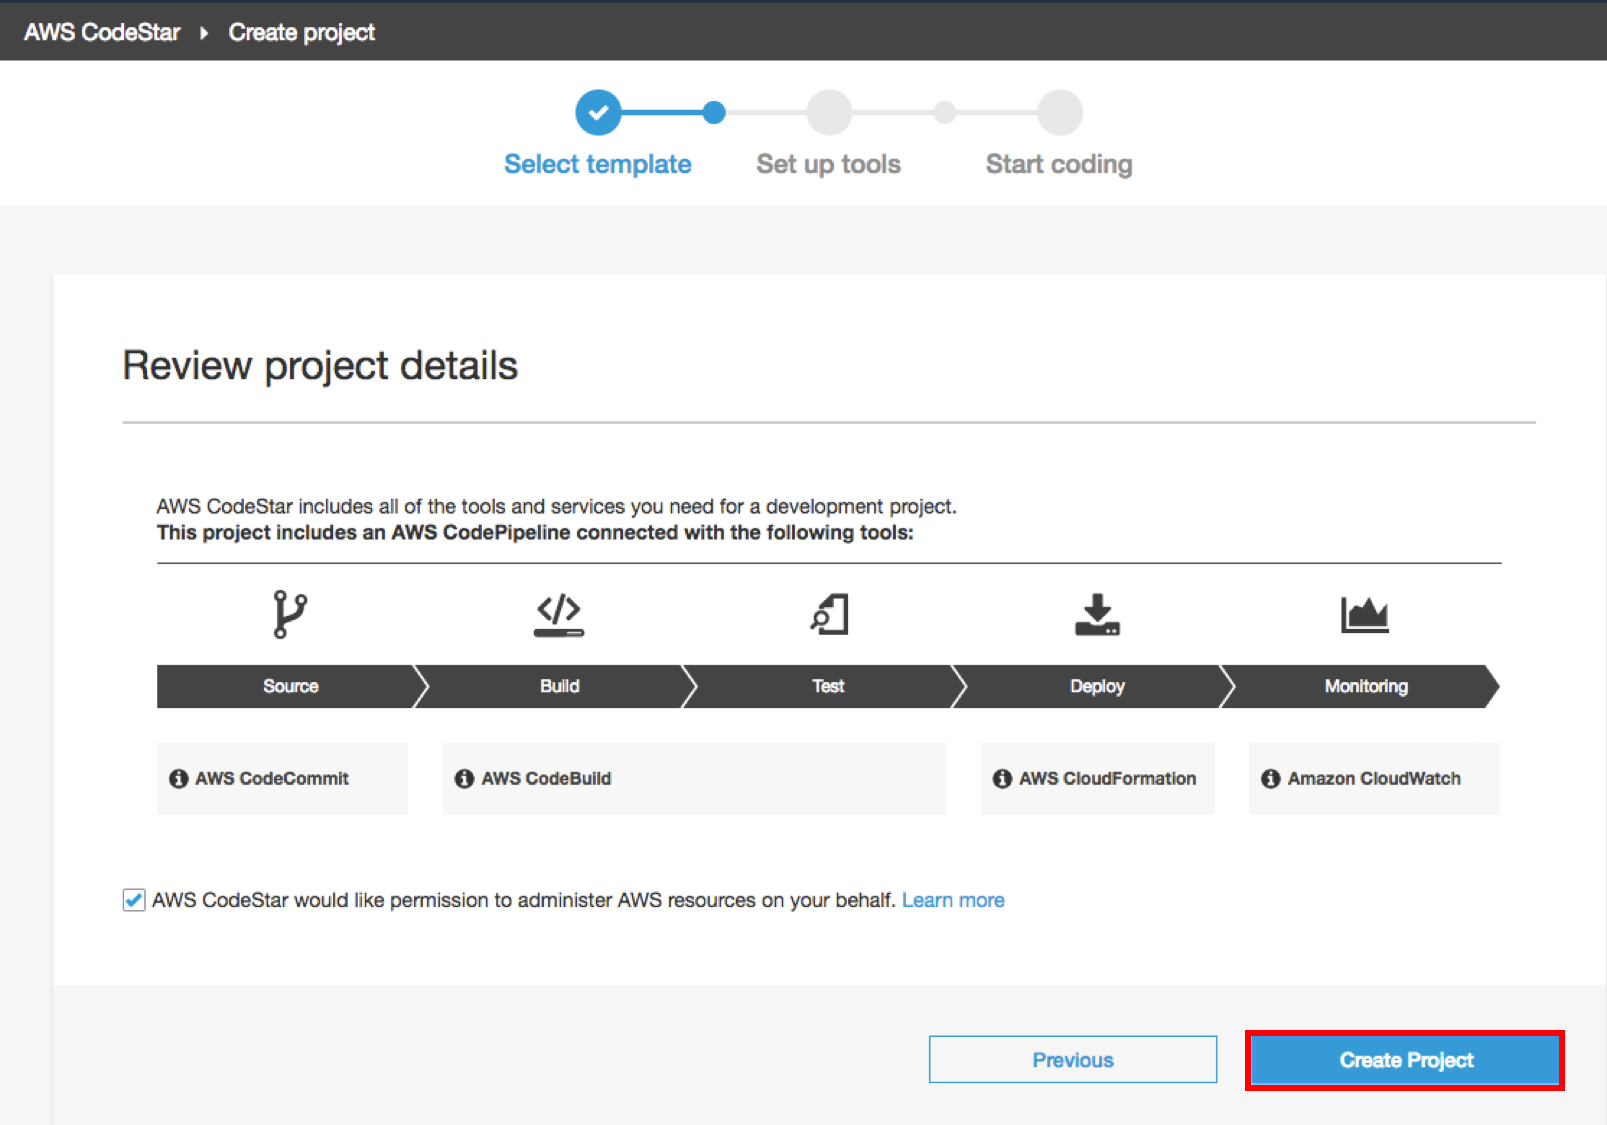Viewport: 1607px width, 1125px height.
Task: Click the Source branch icon
Action: [290, 614]
